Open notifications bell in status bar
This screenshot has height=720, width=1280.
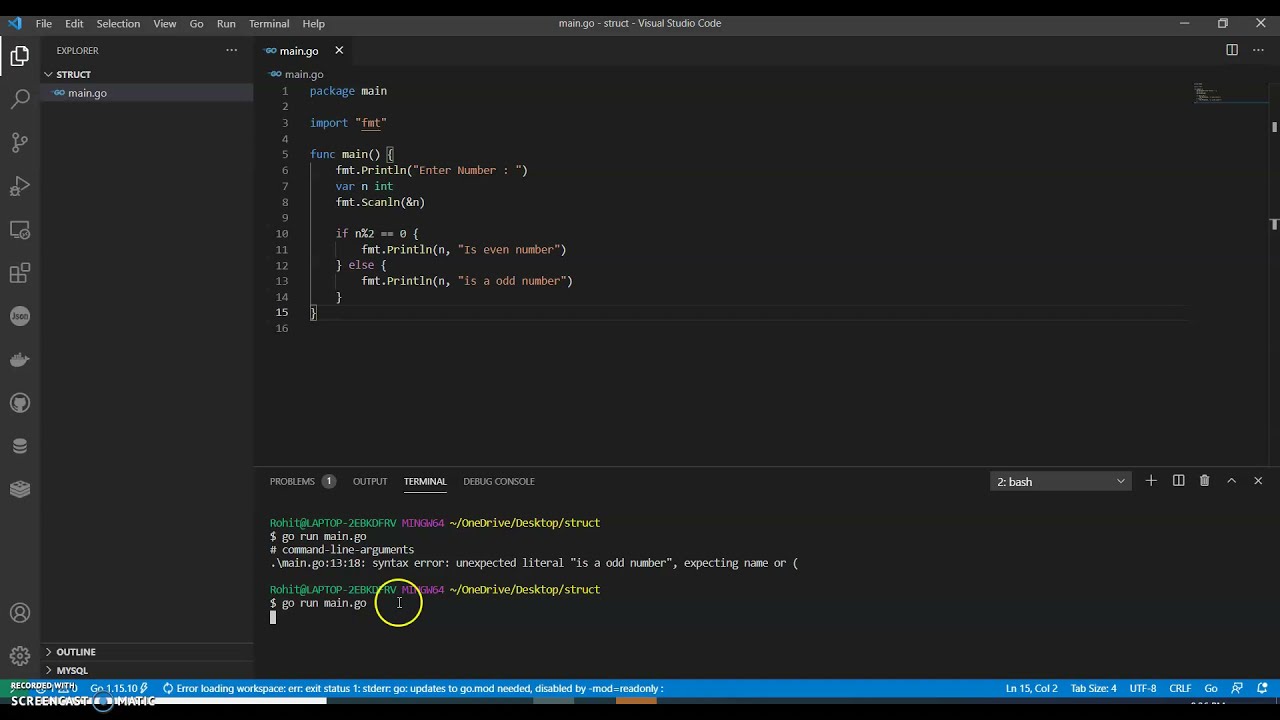(x=1262, y=688)
